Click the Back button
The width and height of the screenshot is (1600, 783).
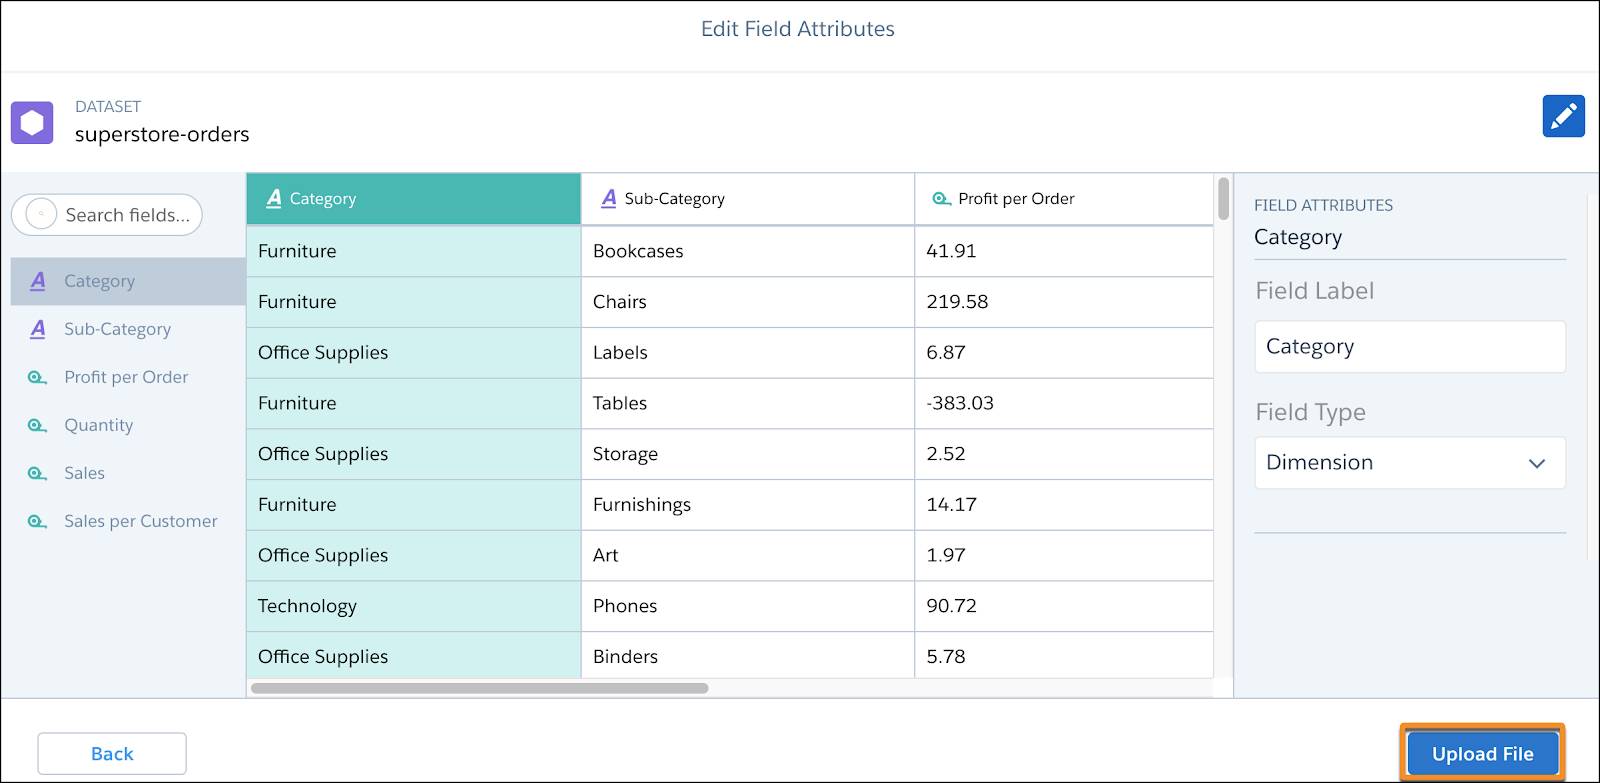[112, 754]
